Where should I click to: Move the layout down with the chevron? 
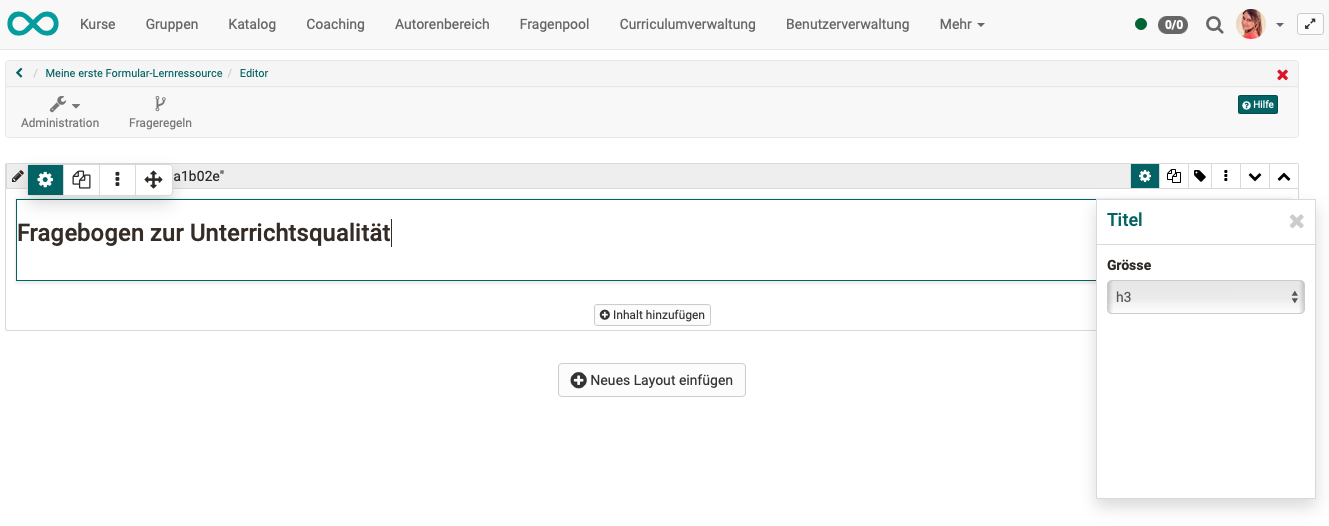pyautogui.click(x=1255, y=177)
